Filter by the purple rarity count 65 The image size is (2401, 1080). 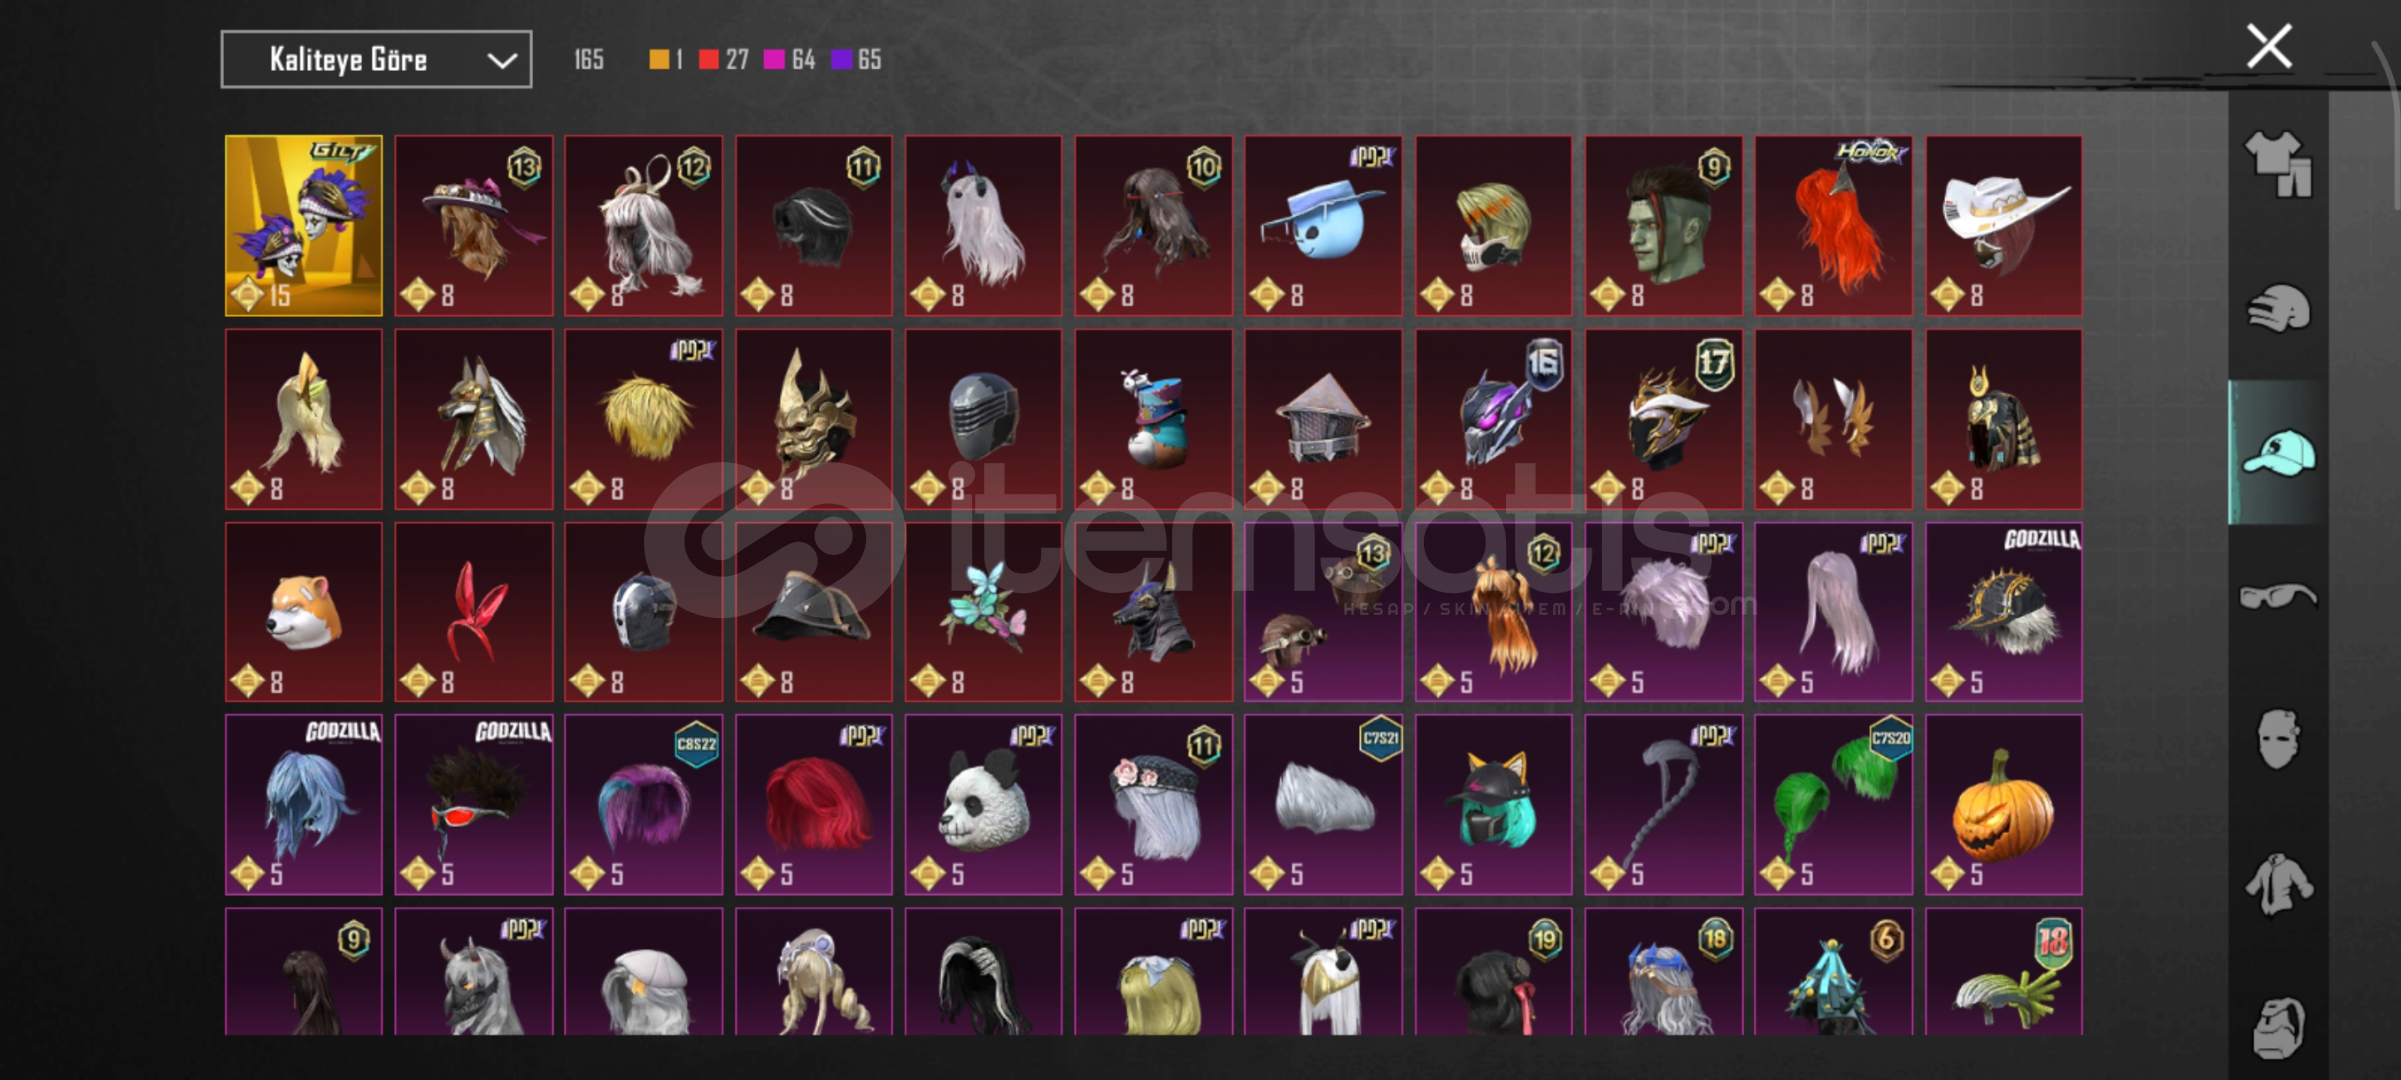point(857,60)
